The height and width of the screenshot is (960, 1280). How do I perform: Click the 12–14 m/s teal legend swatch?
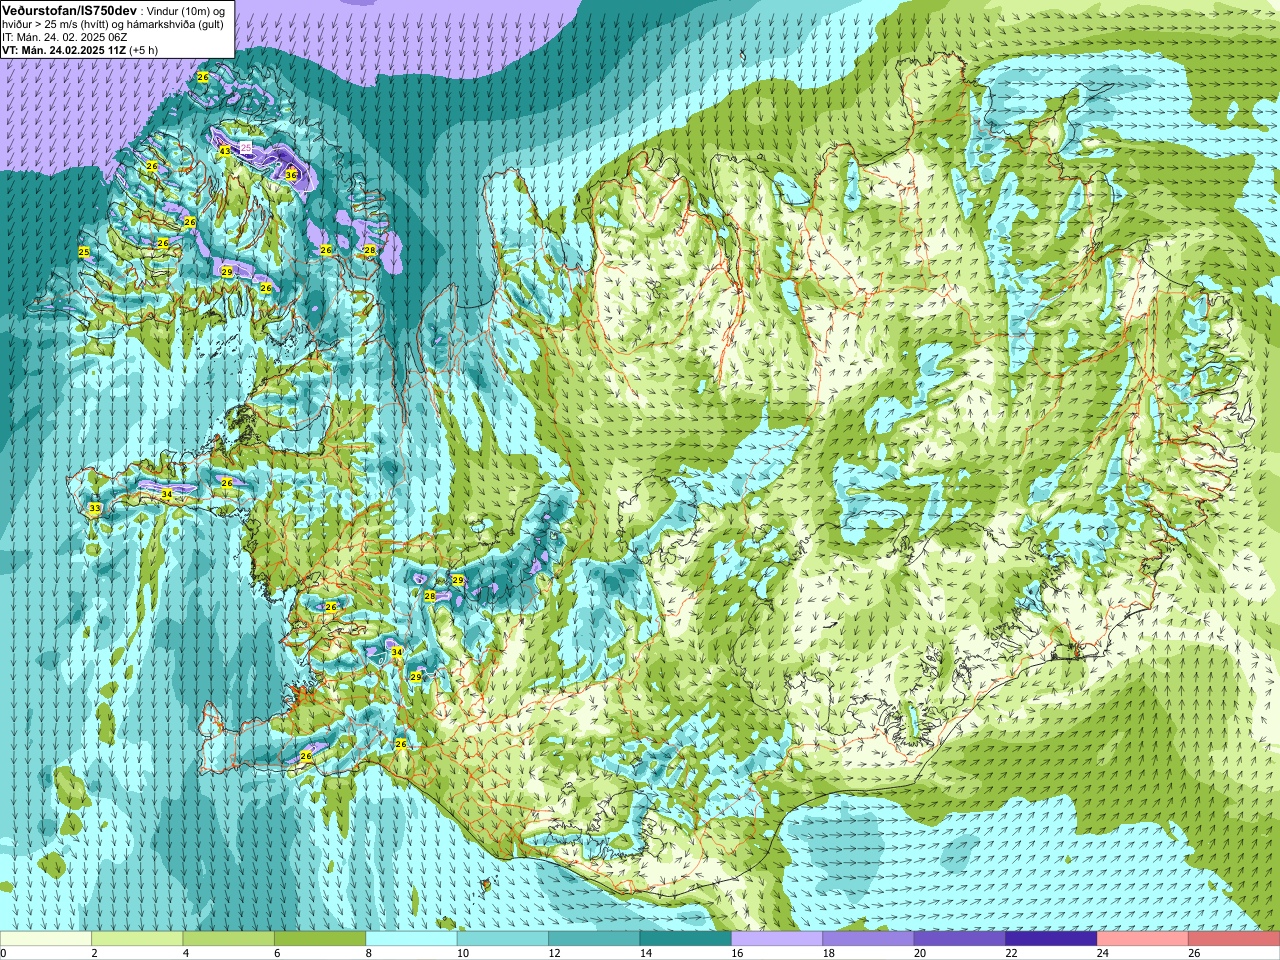tap(594, 939)
